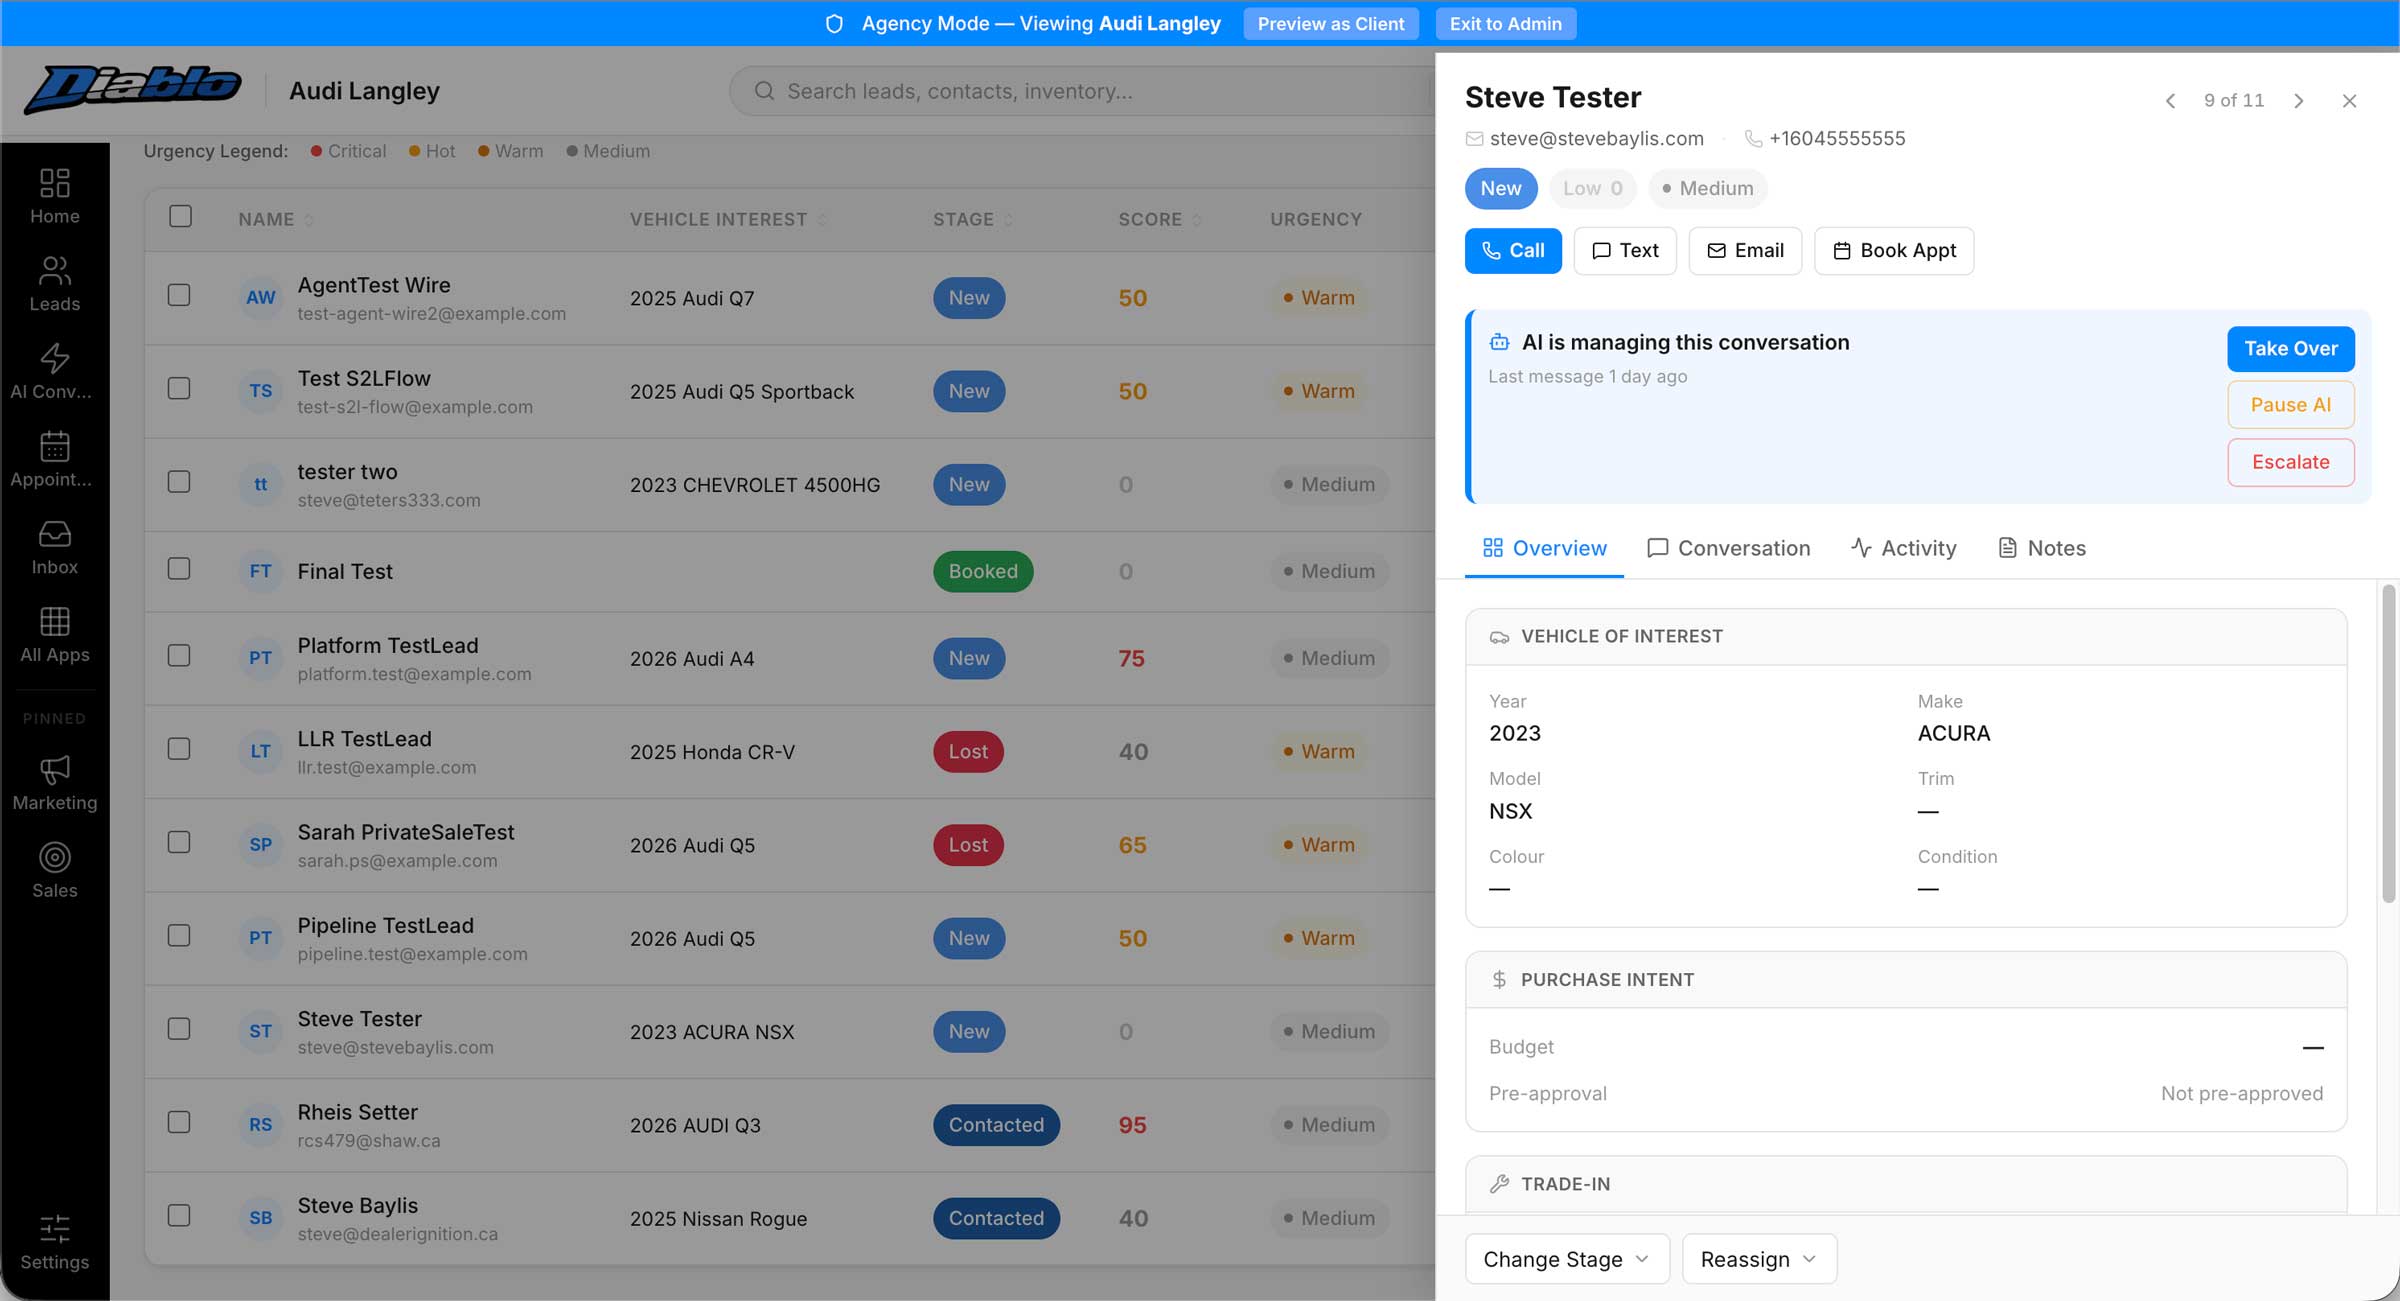Switch to the Overview tab
The width and height of the screenshot is (2400, 1301).
[x=1545, y=548]
